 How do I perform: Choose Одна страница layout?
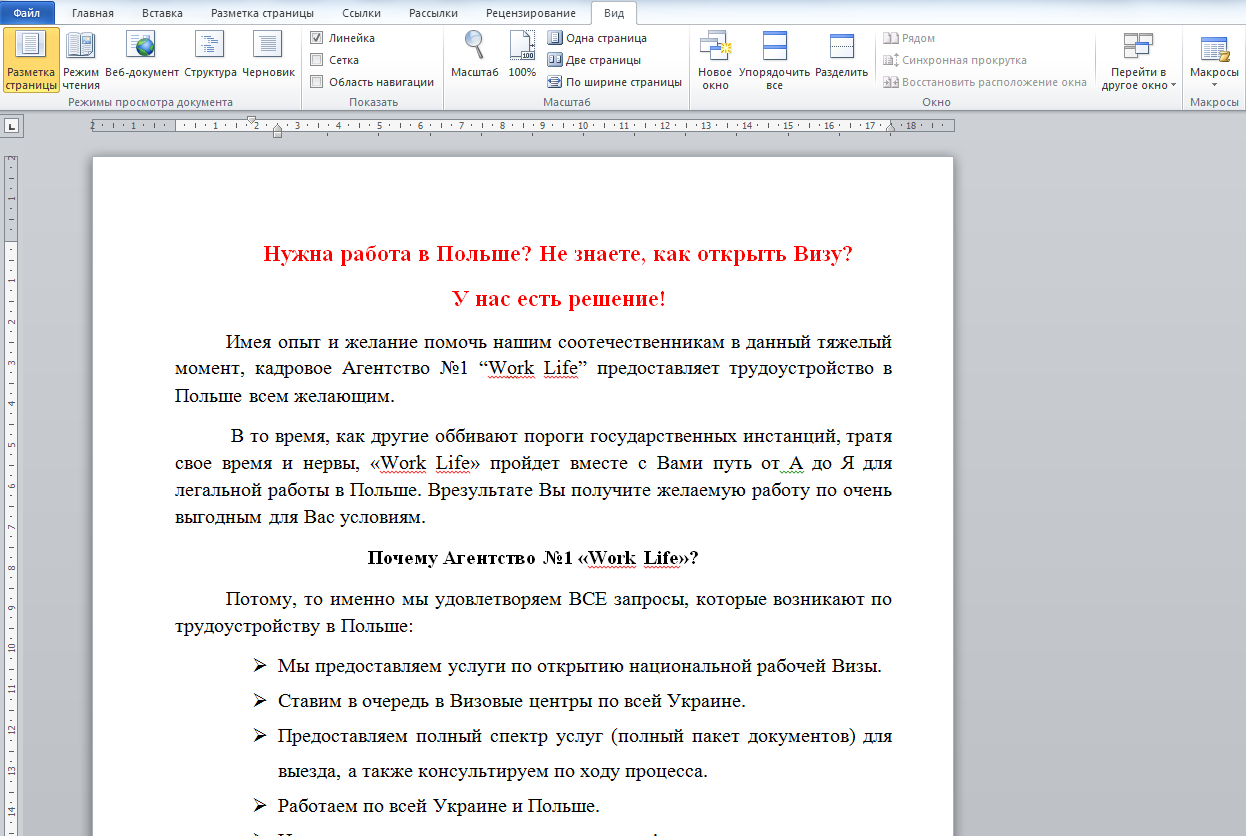(x=597, y=38)
